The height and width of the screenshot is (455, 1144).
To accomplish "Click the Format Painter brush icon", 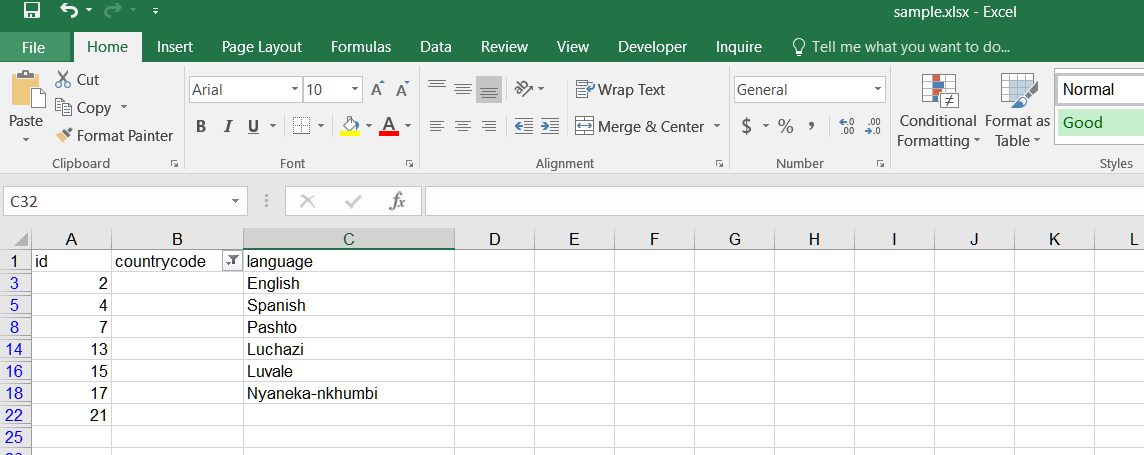I will 64,135.
